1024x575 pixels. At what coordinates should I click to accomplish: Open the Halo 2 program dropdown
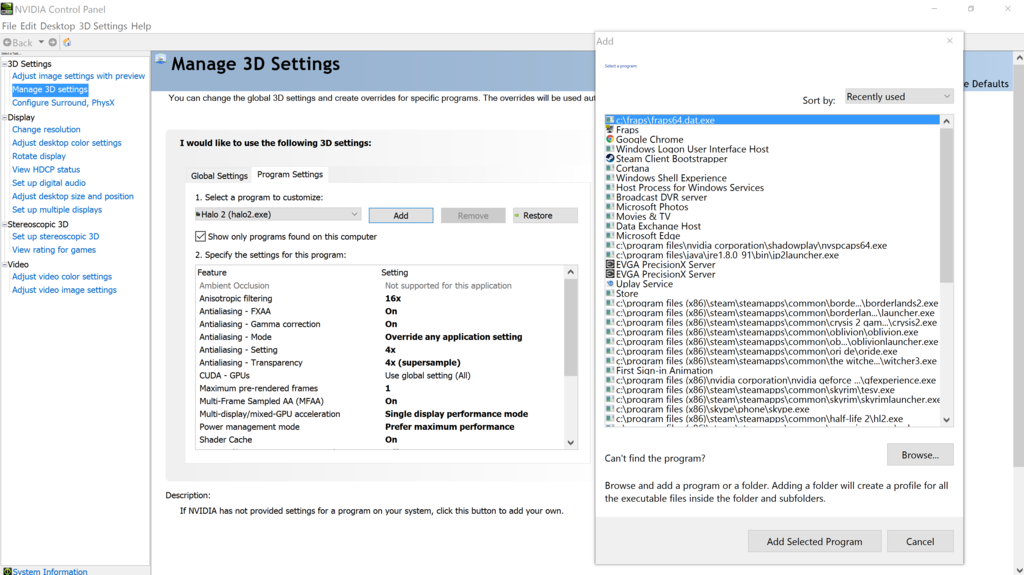pyautogui.click(x=278, y=214)
